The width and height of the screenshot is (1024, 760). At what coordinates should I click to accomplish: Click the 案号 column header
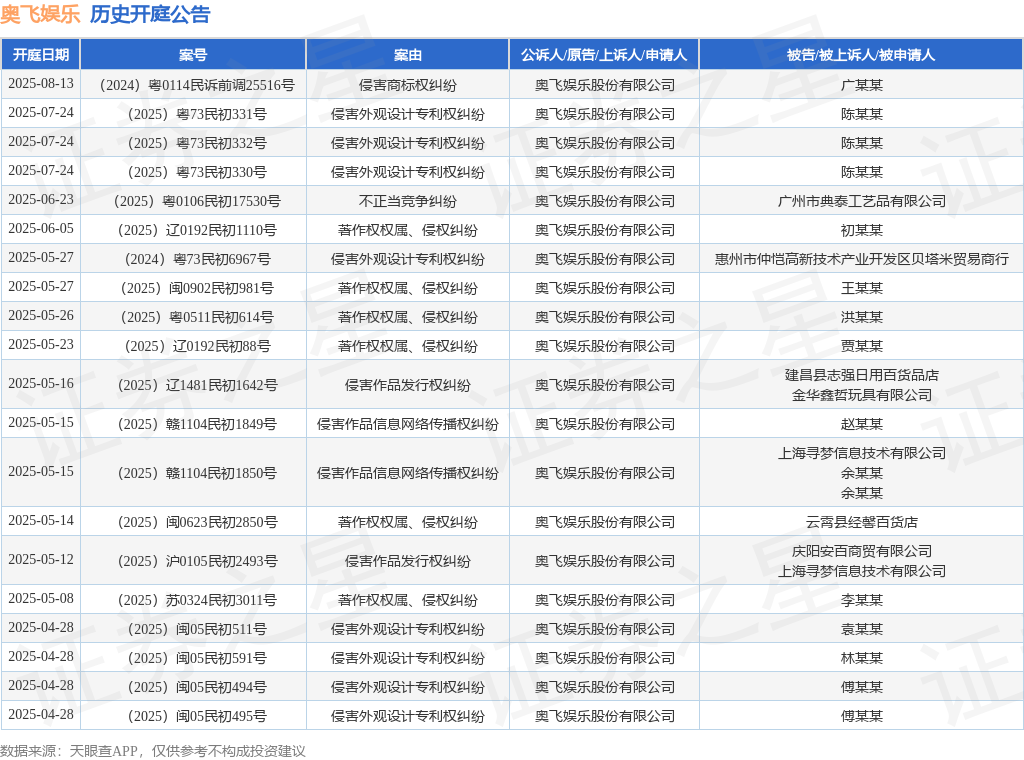coord(193,55)
